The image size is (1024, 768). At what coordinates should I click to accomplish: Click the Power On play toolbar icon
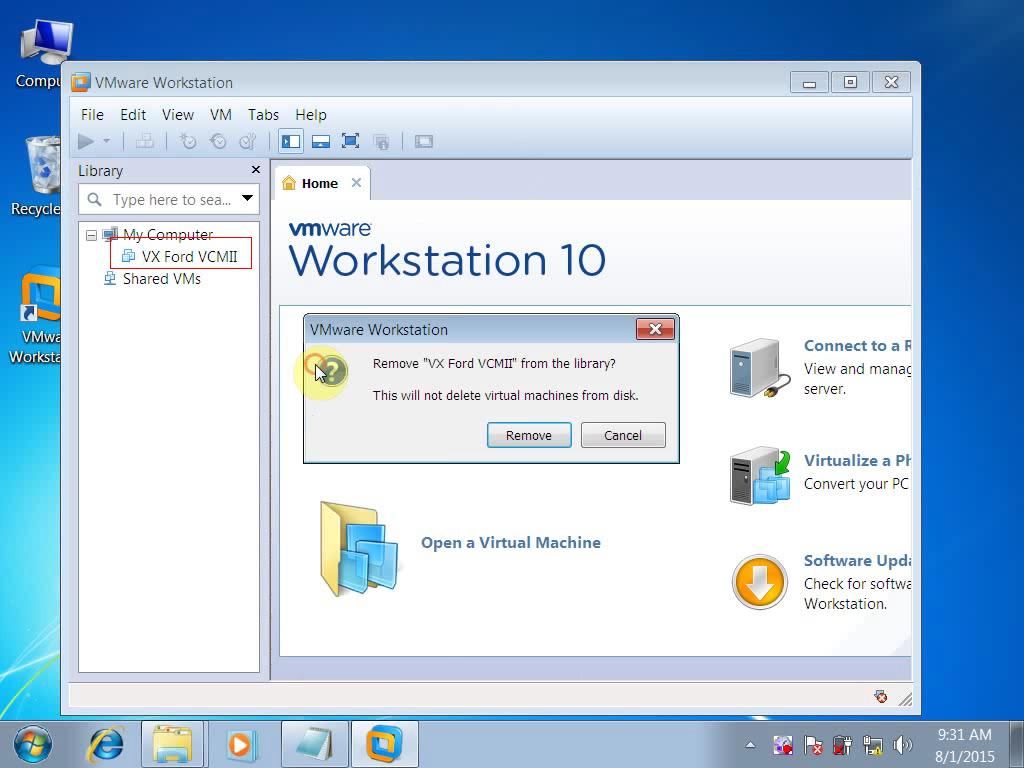(x=86, y=141)
